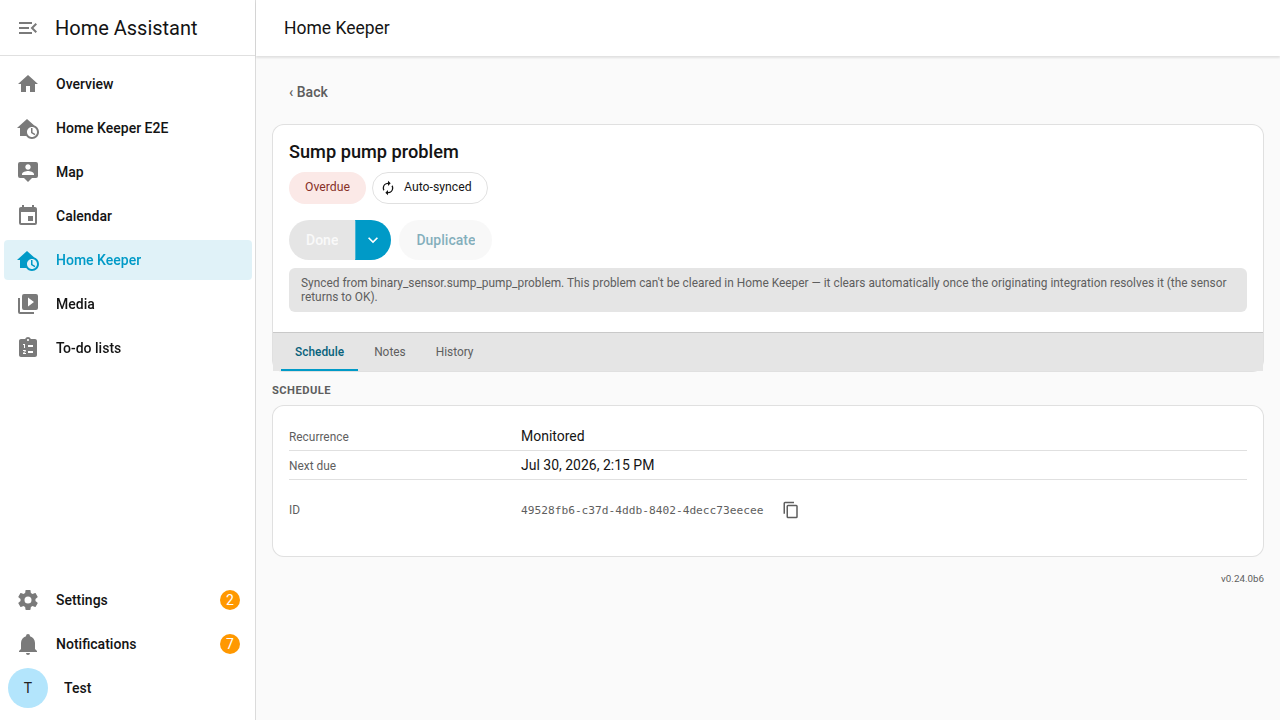Image resolution: width=1280 pixels, height=720 pixels.
Task: Click the Sump pump problem title
Action: tap(374, 152)
